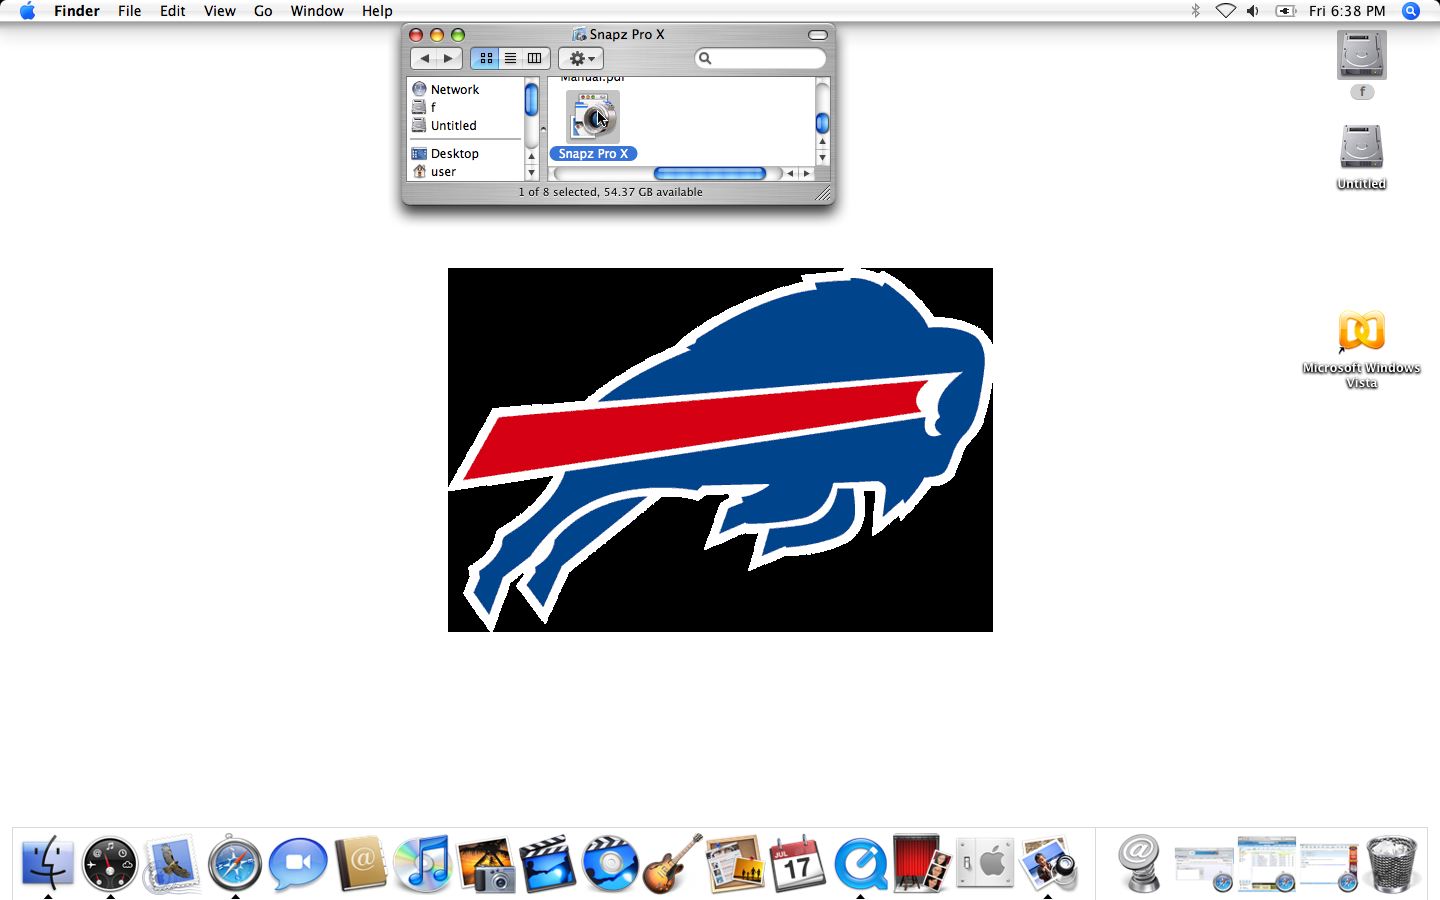Open the View menu
This screenshot has height=900, width=1440.
click(219, 11)
